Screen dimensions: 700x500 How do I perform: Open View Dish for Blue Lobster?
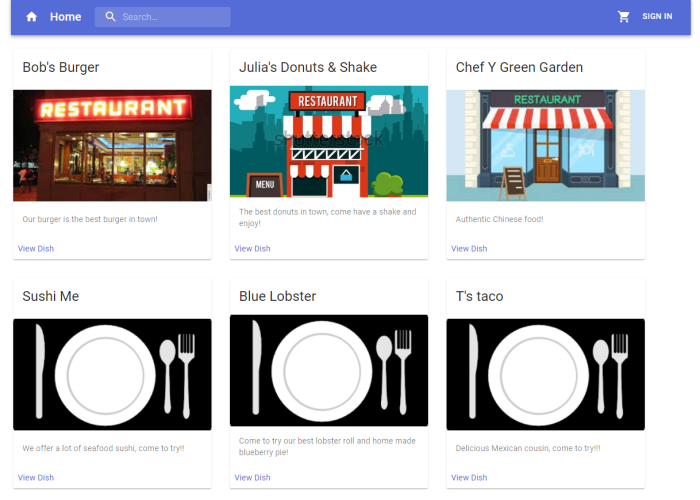[x=252, y=478]
